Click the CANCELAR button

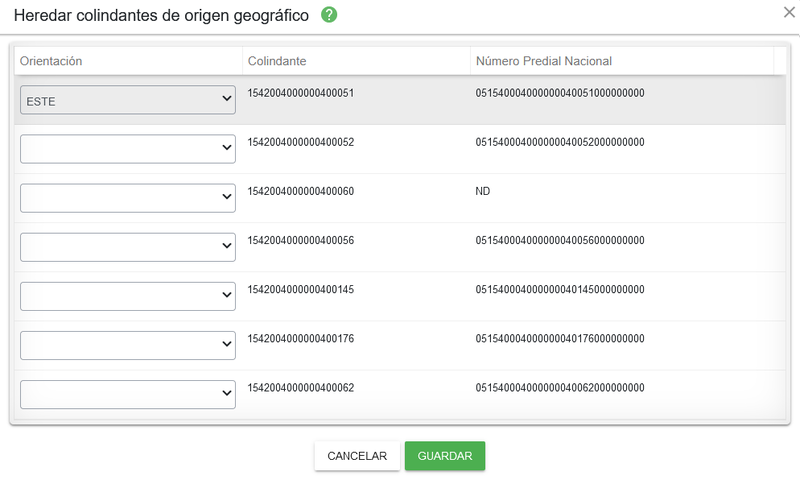(x=357, y=456)
